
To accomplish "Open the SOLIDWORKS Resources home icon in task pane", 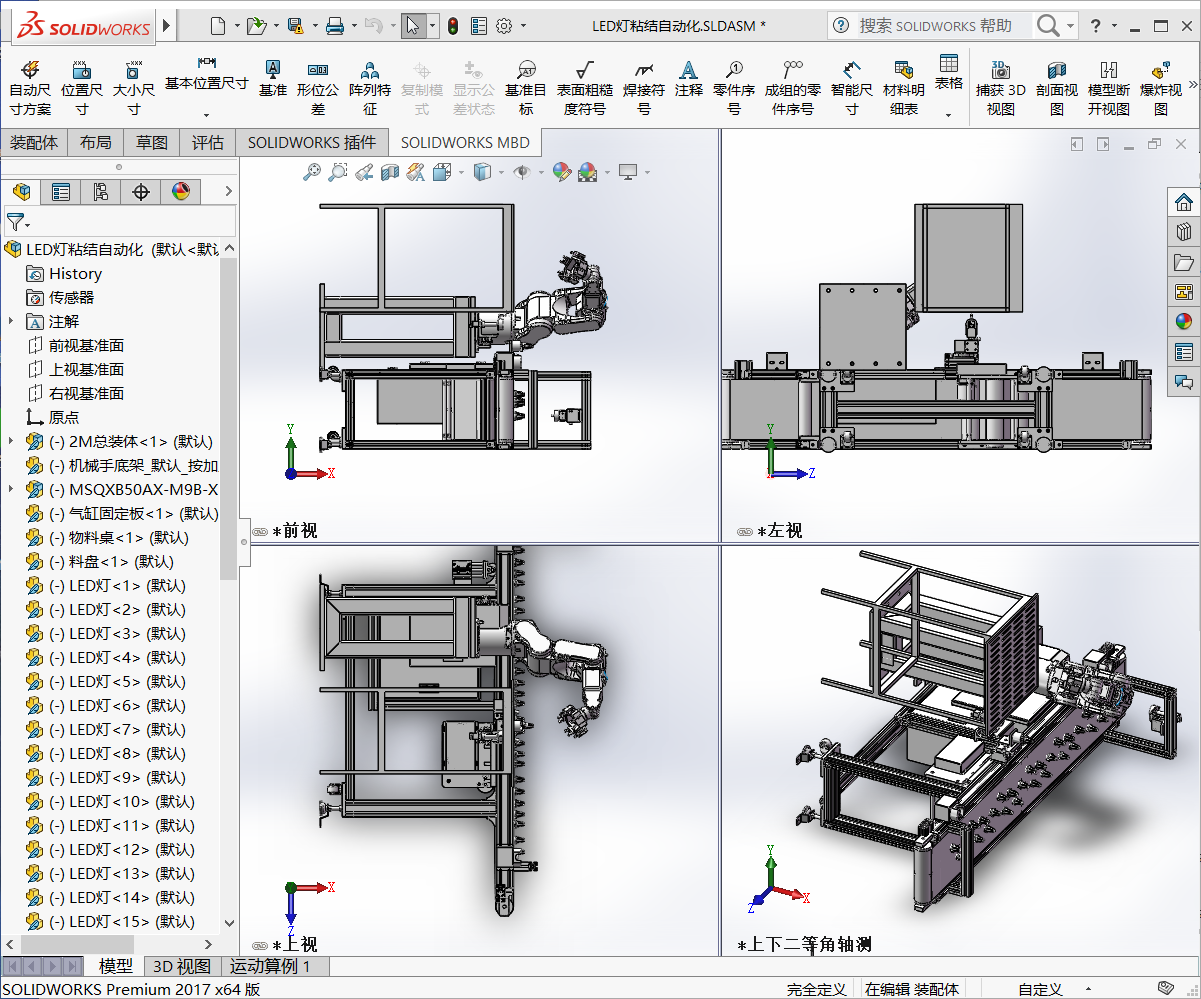I will [x=1184, y=202].
